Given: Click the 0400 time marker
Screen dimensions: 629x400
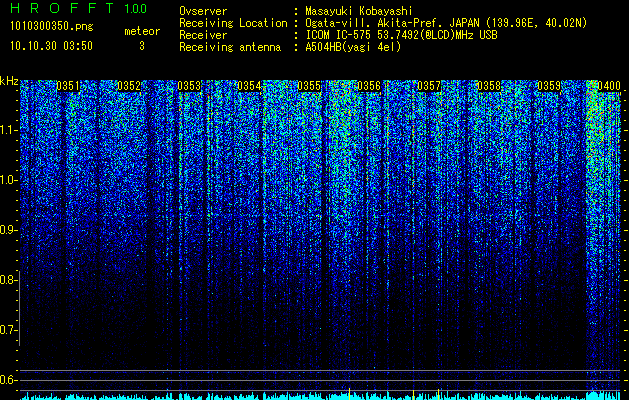Looking at the screenshot, I should click(x=609, y=86).
